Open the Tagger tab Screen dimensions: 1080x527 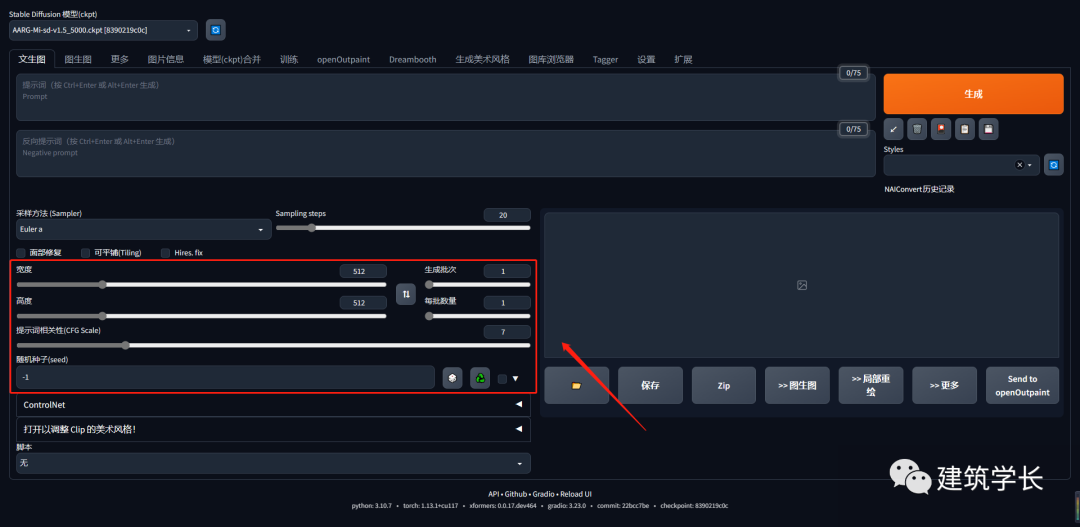click(x=605, y=59)
